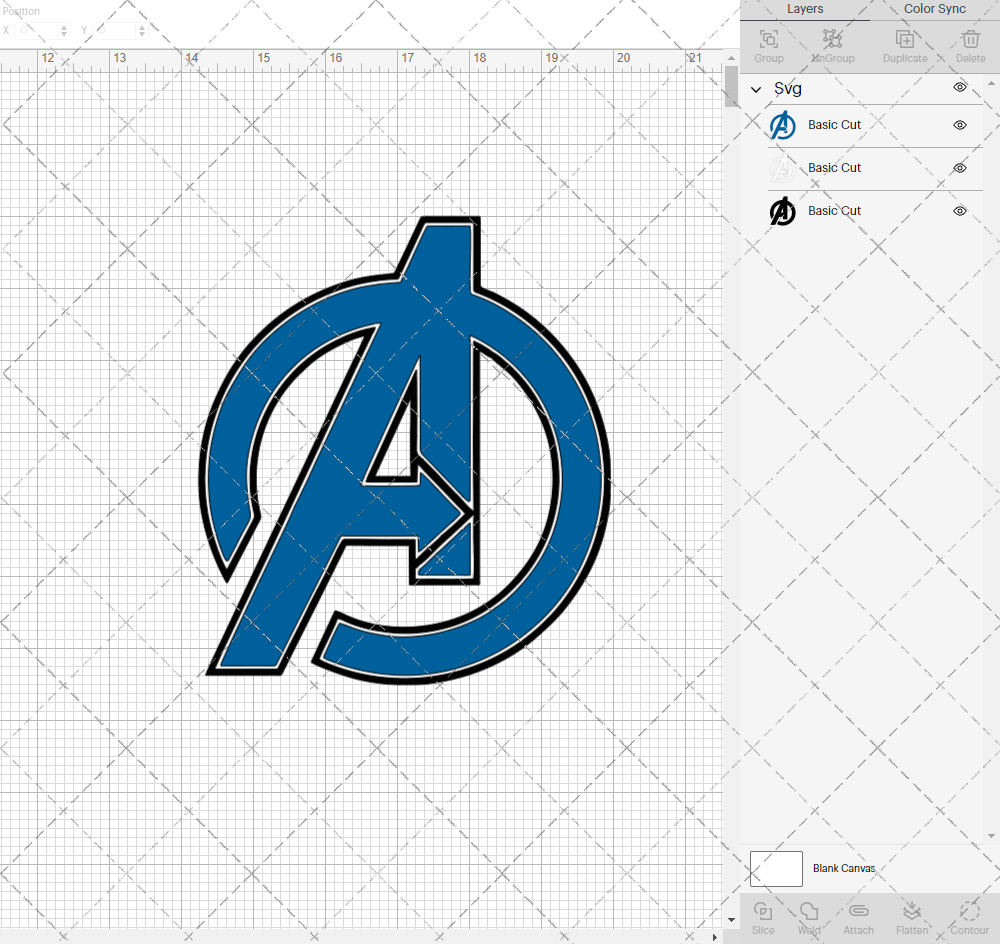1000x944 pixels.
Task: Click the Attach paperclip icon
Action: [858, 911]
